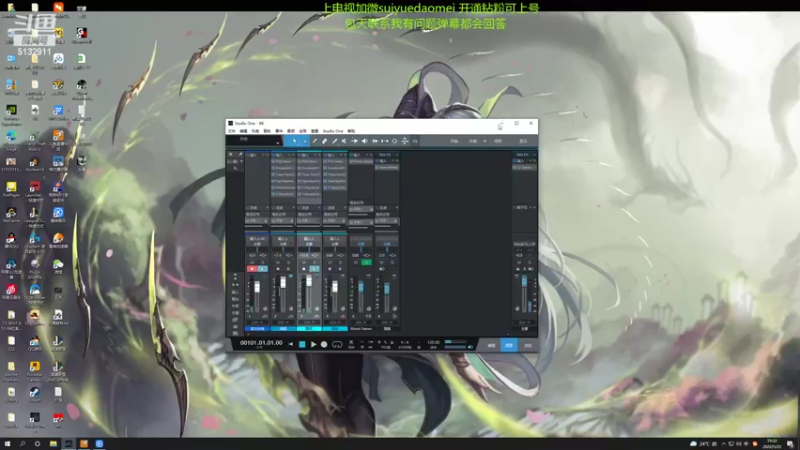Click the Record button in transport

point(324,344)
